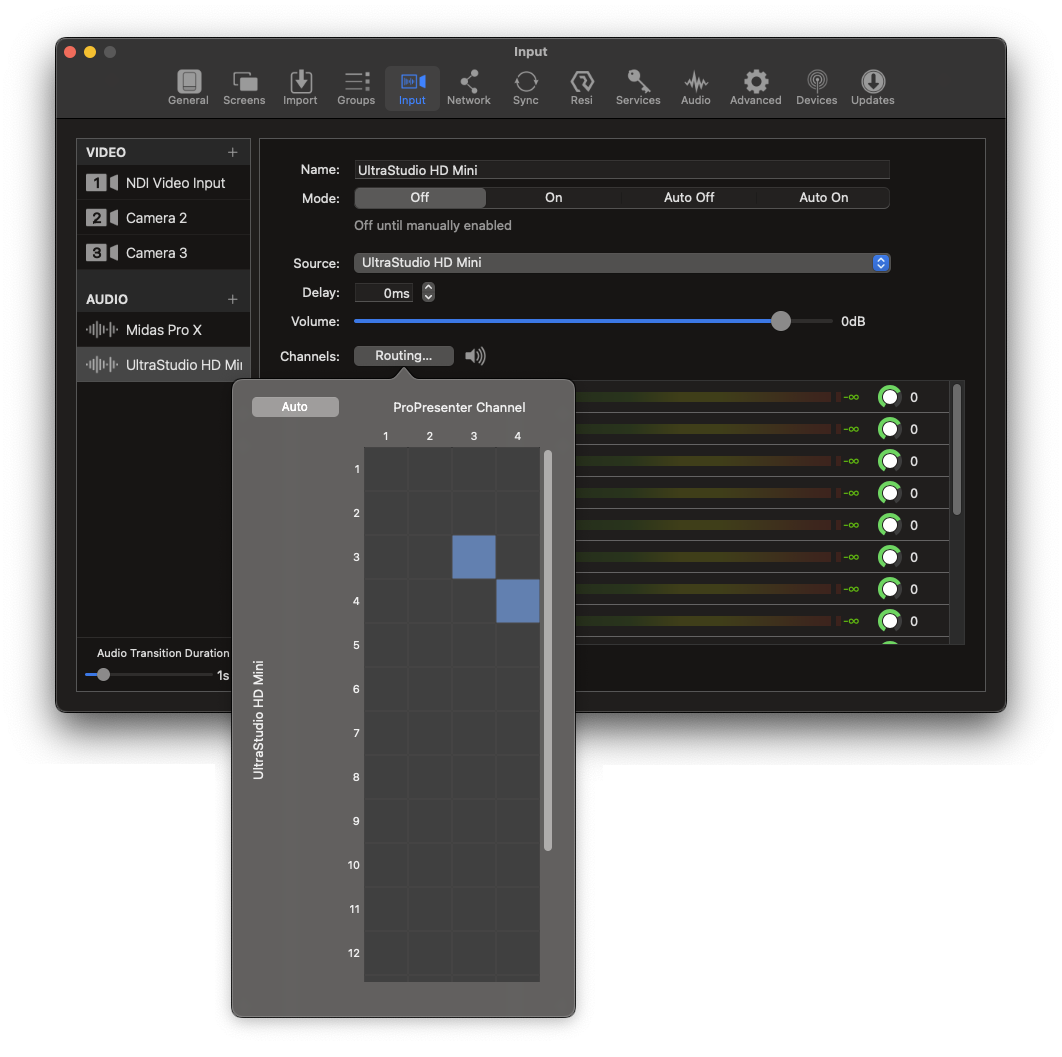
Task: Click the ProPresenter Channel heading
Action: click(459, 408)
